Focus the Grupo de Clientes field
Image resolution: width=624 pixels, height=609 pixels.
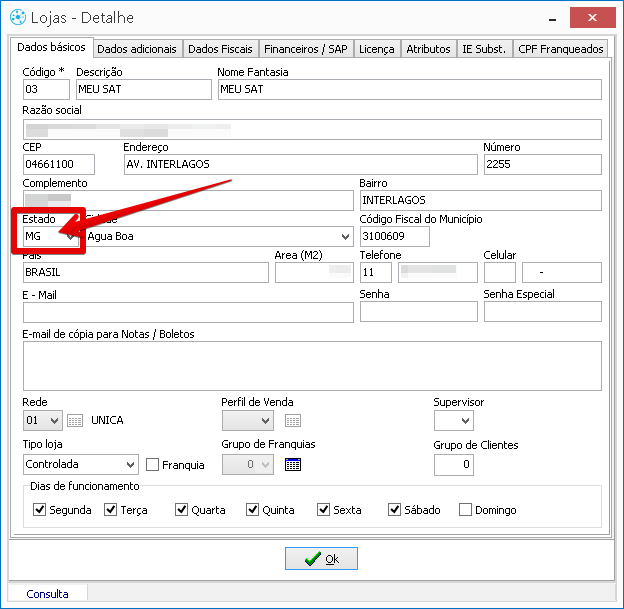tap(454, 465)
